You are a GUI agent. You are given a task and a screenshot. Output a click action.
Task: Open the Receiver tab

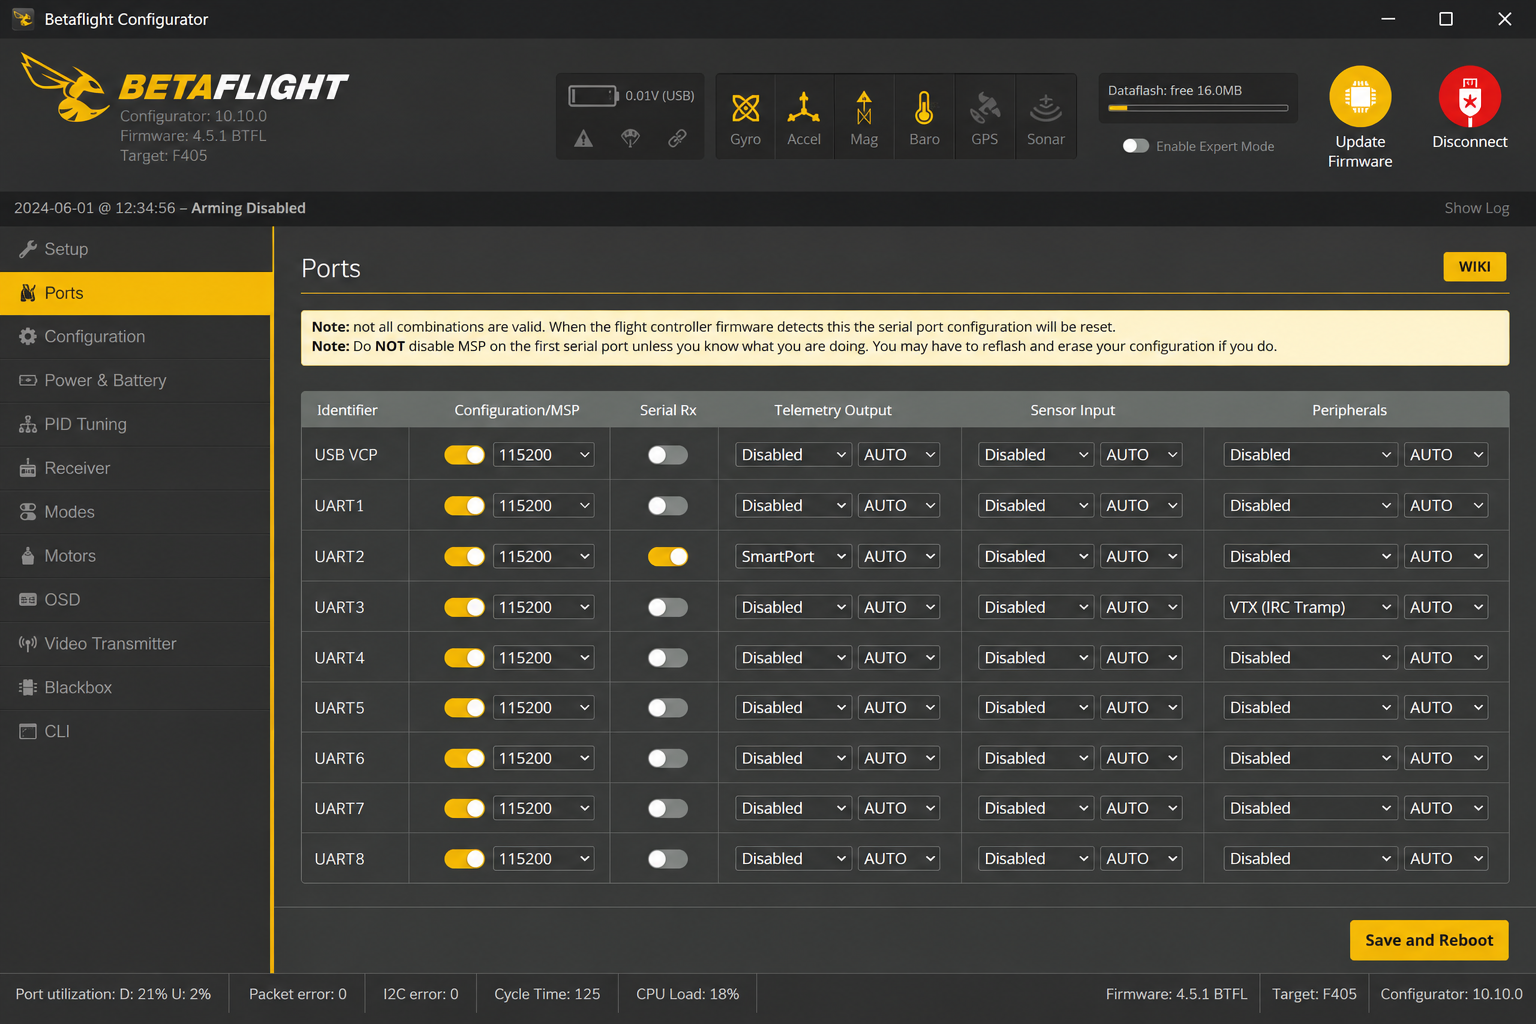coord(136,468)
